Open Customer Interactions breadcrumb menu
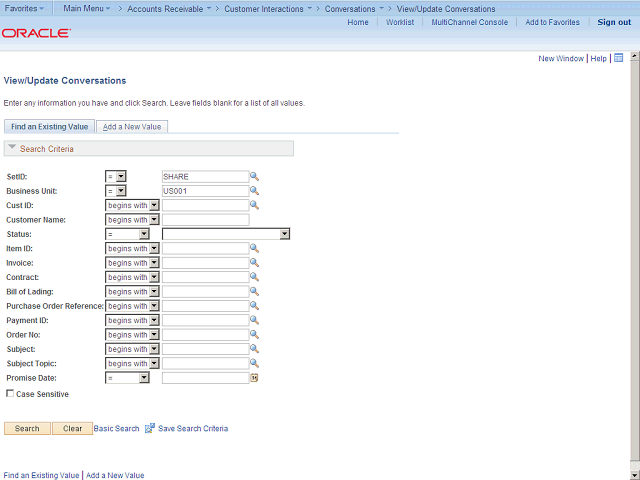 click(x=268, y=9)
